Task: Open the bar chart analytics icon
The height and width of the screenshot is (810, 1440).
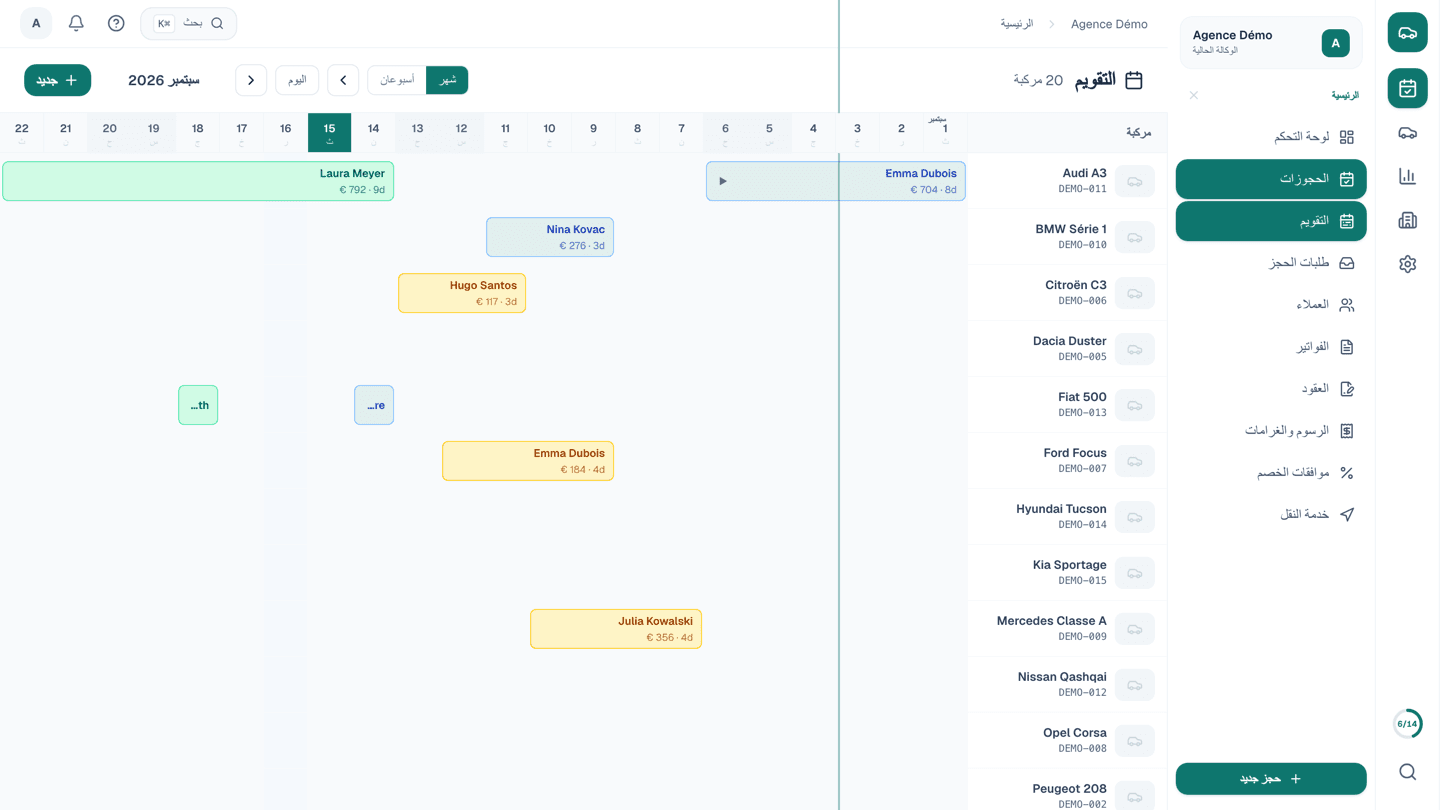Action: click(x=1407, y=177)
